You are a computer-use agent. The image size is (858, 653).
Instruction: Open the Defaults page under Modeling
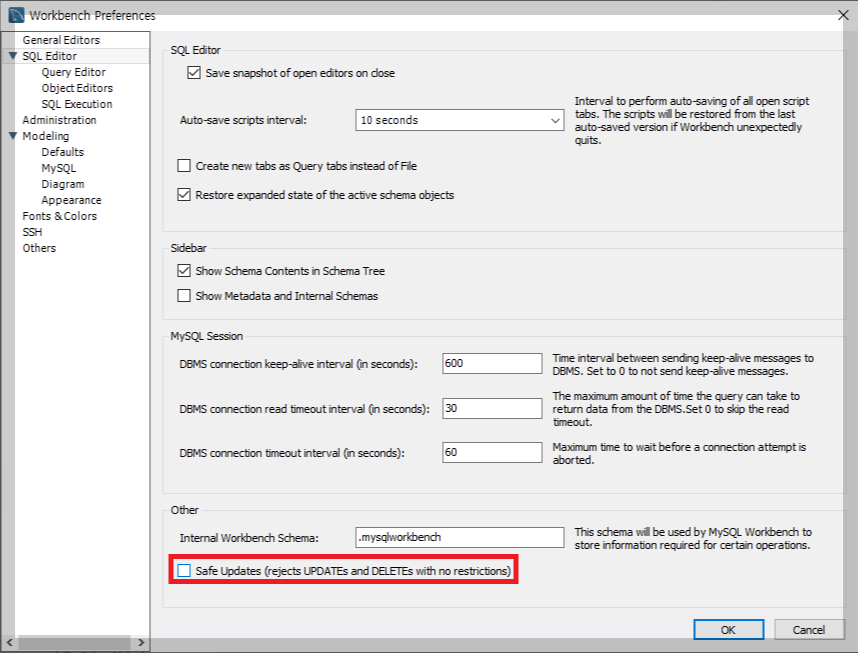click(63, 152)
